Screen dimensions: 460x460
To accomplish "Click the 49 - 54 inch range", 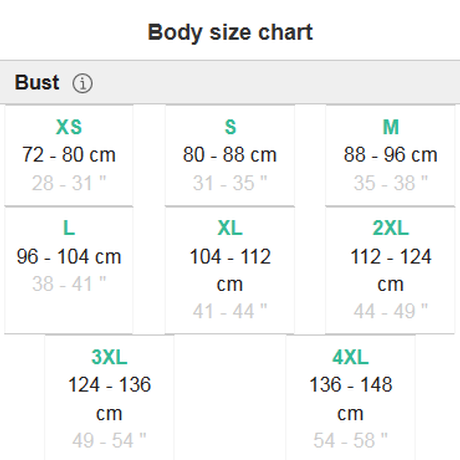I will tap(109, 440).
